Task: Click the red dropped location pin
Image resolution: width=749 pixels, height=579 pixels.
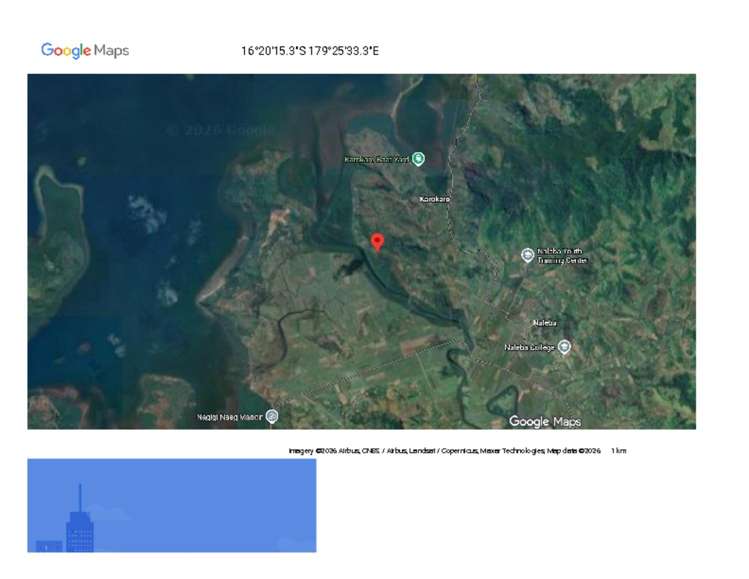Action: point(377,242)
